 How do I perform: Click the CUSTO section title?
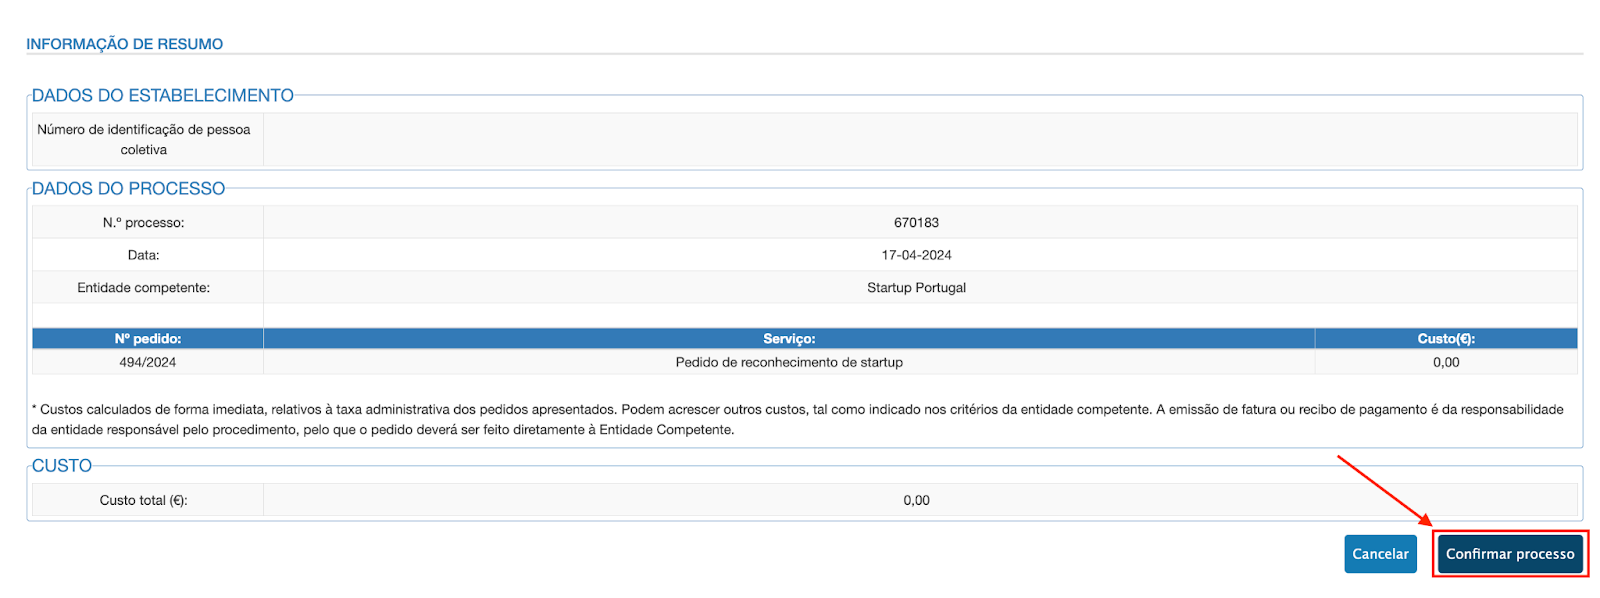coord(62,465)
